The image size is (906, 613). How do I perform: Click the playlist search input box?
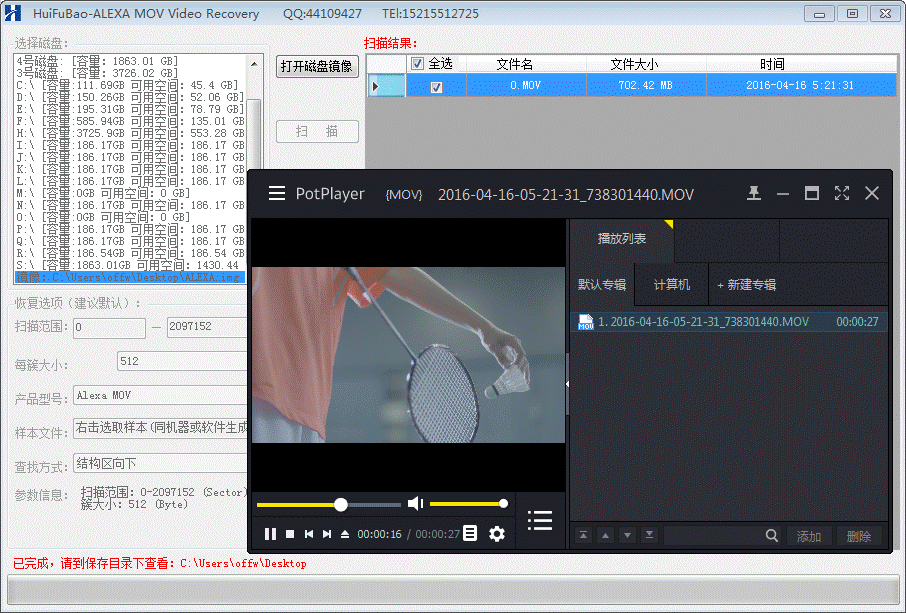point(713,536)
